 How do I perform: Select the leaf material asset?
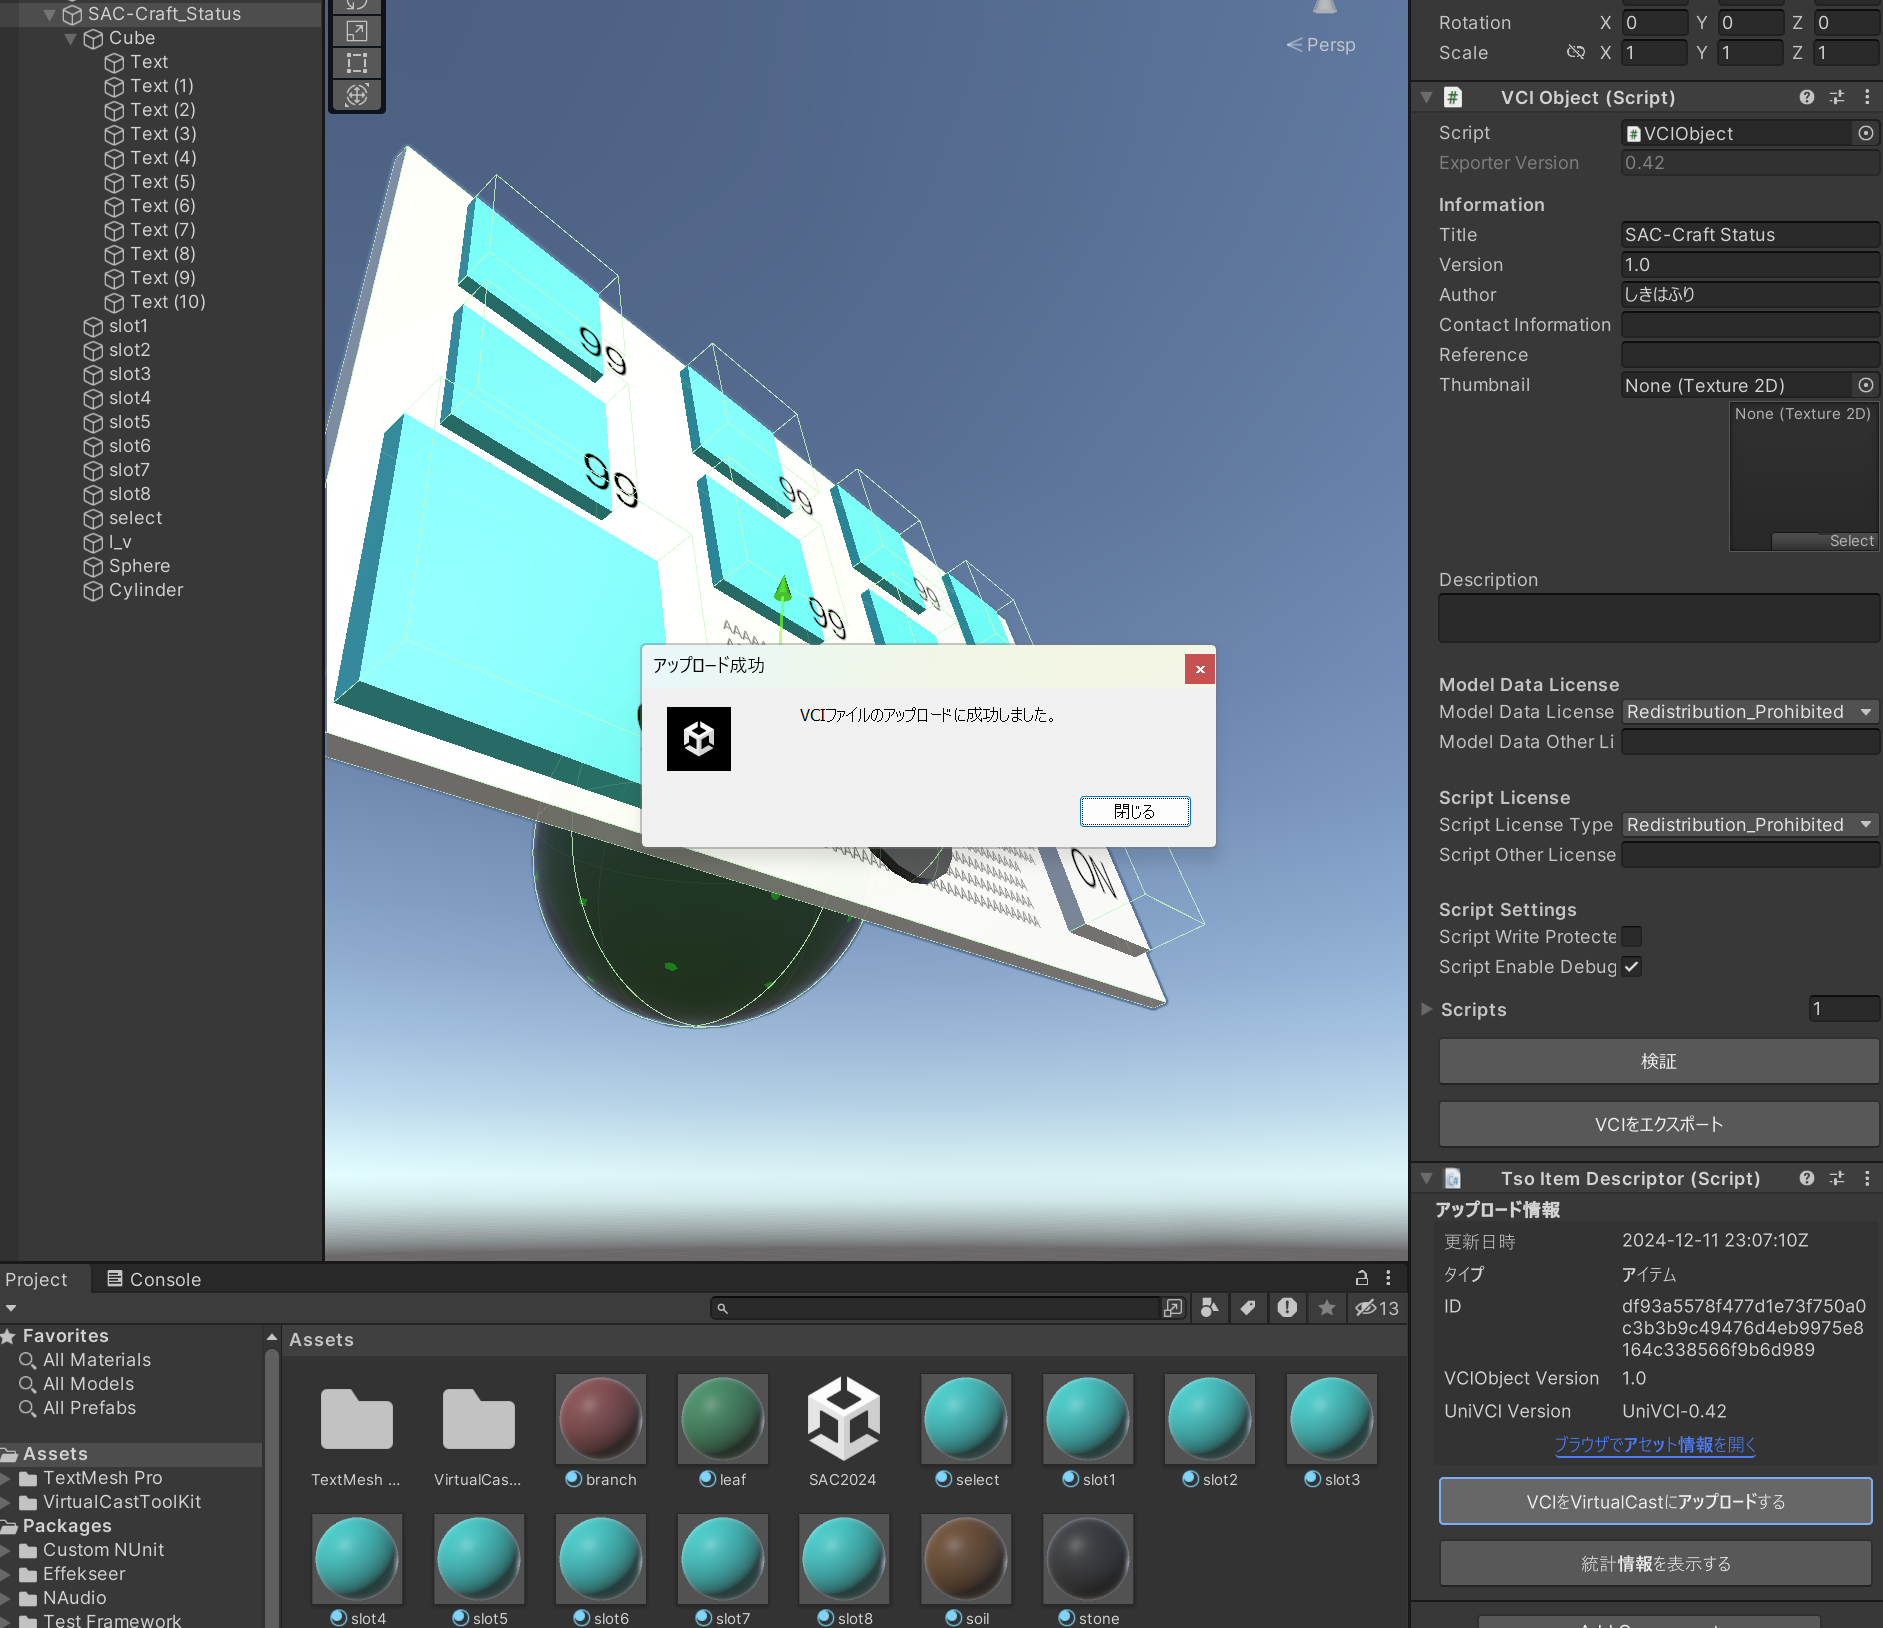(723, 1431)
